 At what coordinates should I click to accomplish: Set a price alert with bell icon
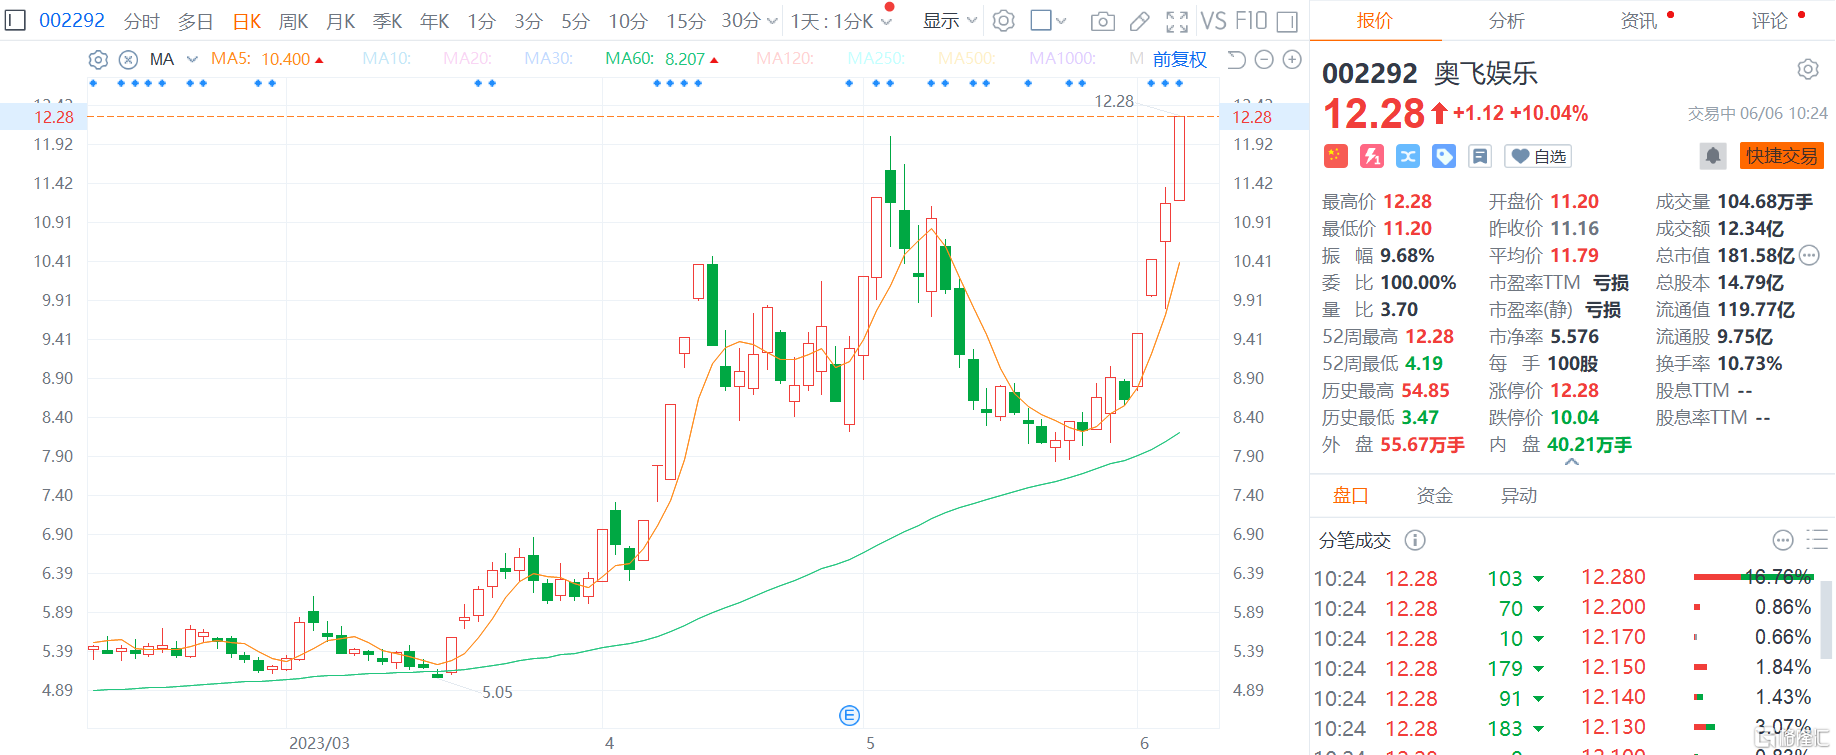click(x=1713, y=156)
